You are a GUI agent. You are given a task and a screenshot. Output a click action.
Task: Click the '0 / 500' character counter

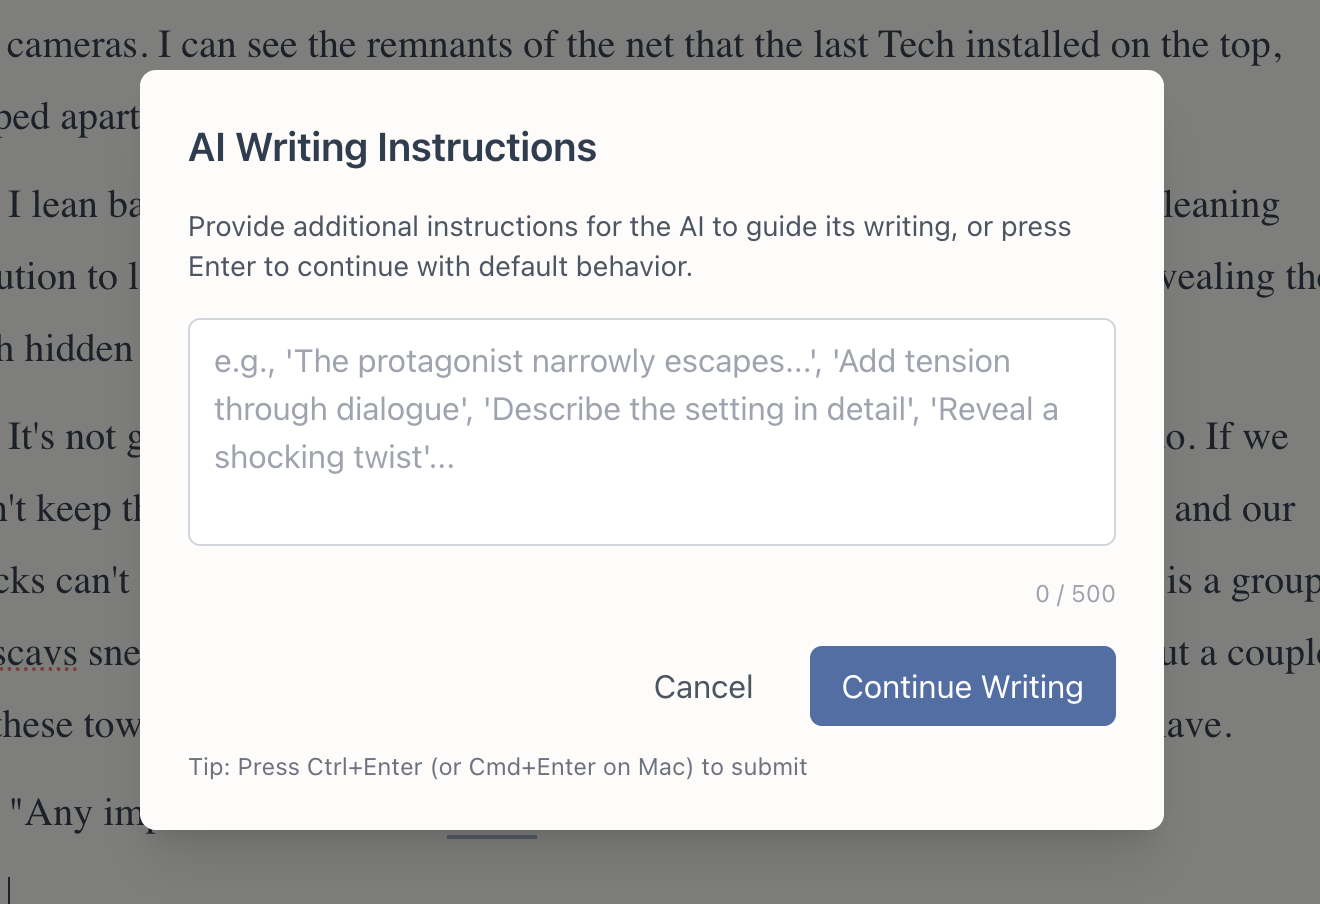coord(1075,594)
